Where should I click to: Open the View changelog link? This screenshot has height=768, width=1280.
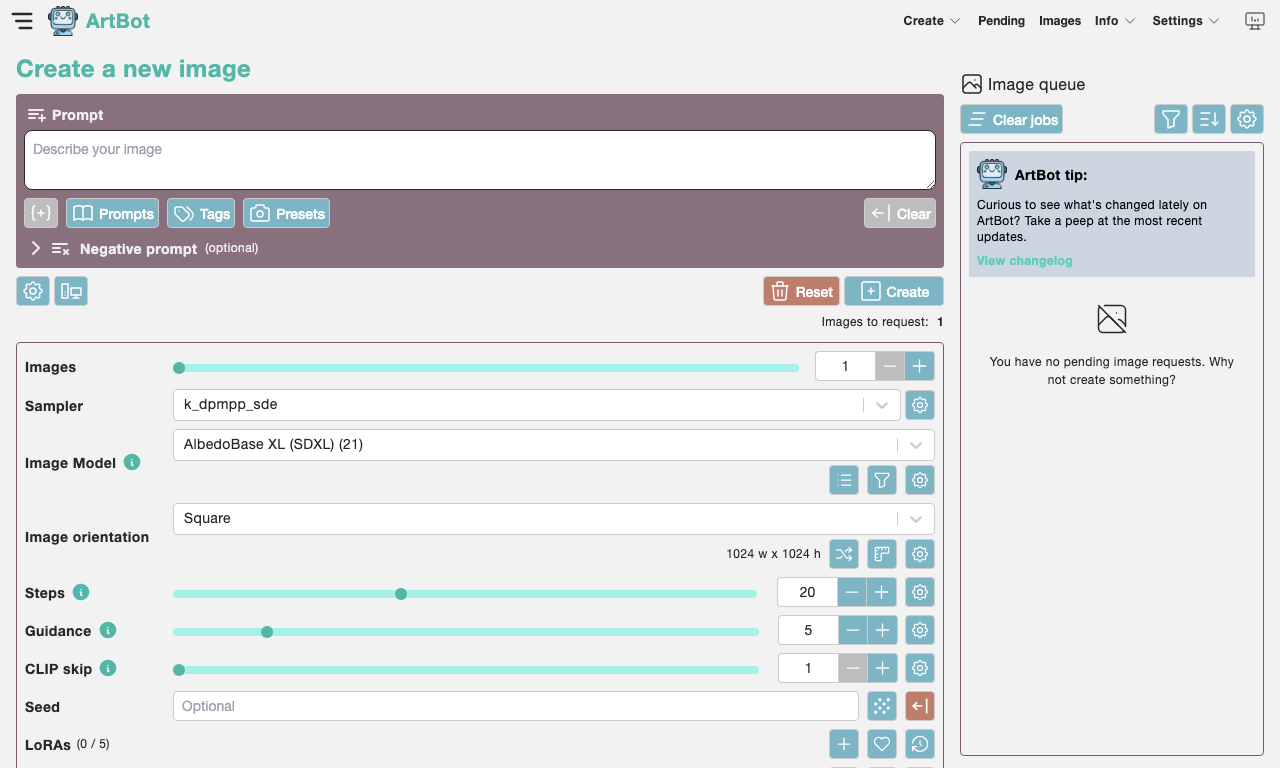(1024, 261)
